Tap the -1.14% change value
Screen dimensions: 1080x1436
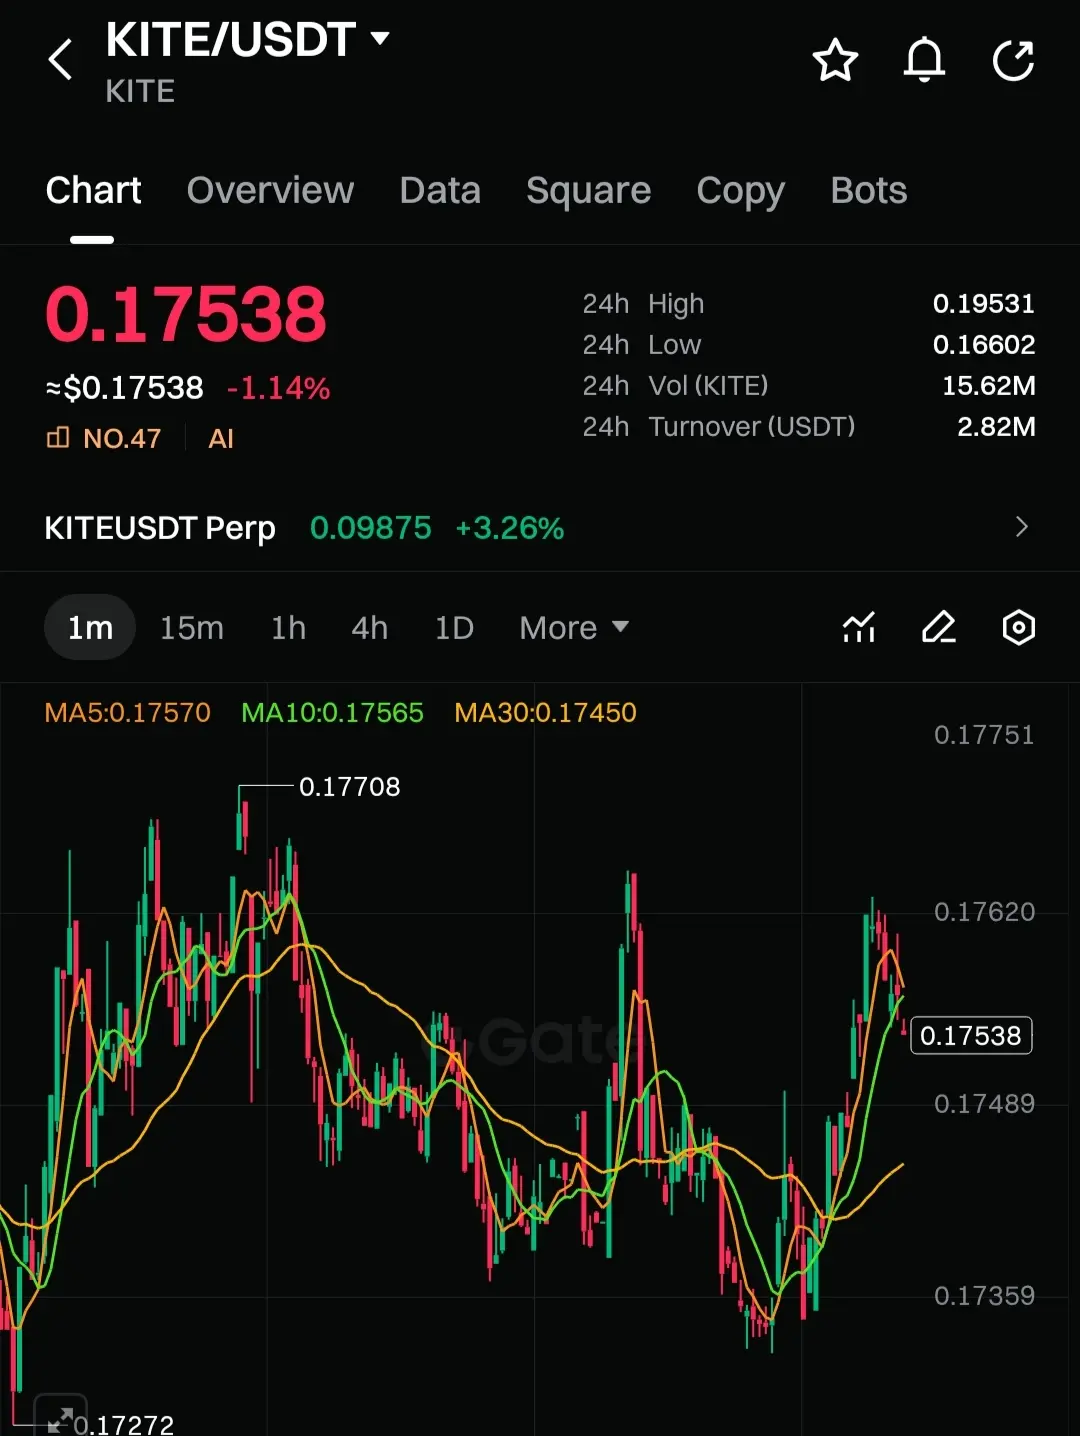click(x=278, y=388)
